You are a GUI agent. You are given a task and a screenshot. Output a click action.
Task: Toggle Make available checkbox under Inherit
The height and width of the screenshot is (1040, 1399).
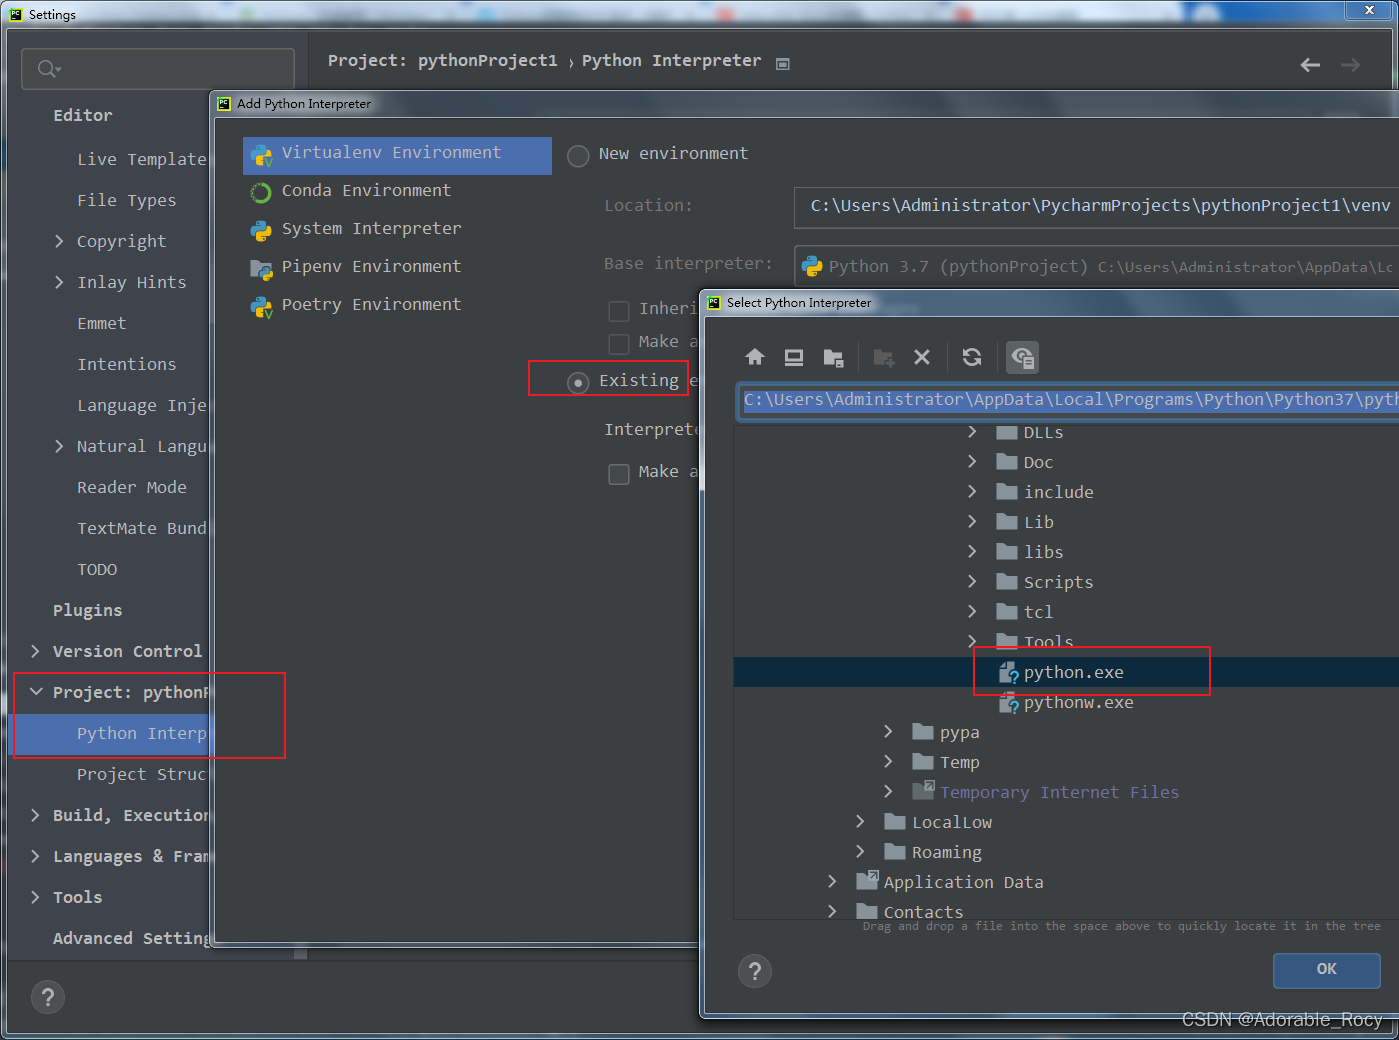point(619,344)
